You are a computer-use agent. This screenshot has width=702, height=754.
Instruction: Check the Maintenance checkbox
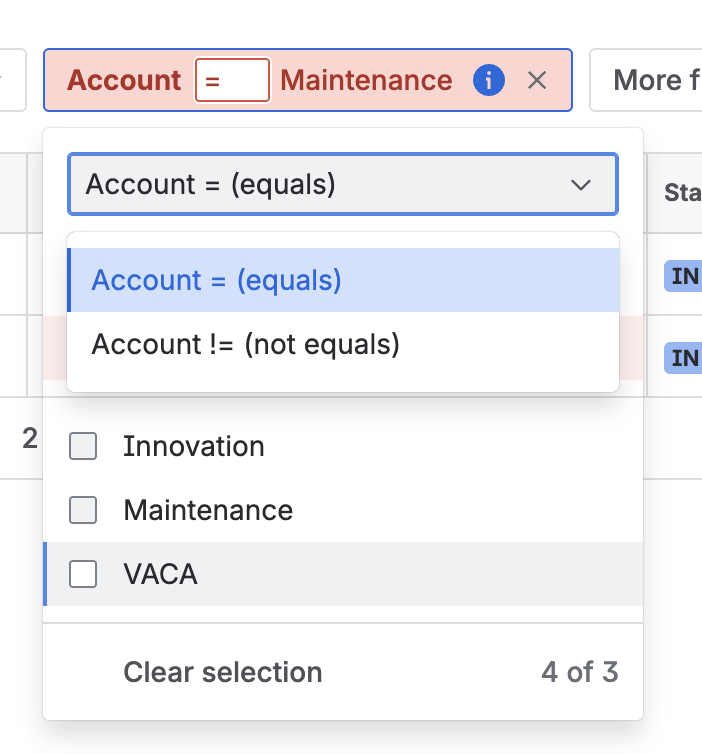coord(83,510)
